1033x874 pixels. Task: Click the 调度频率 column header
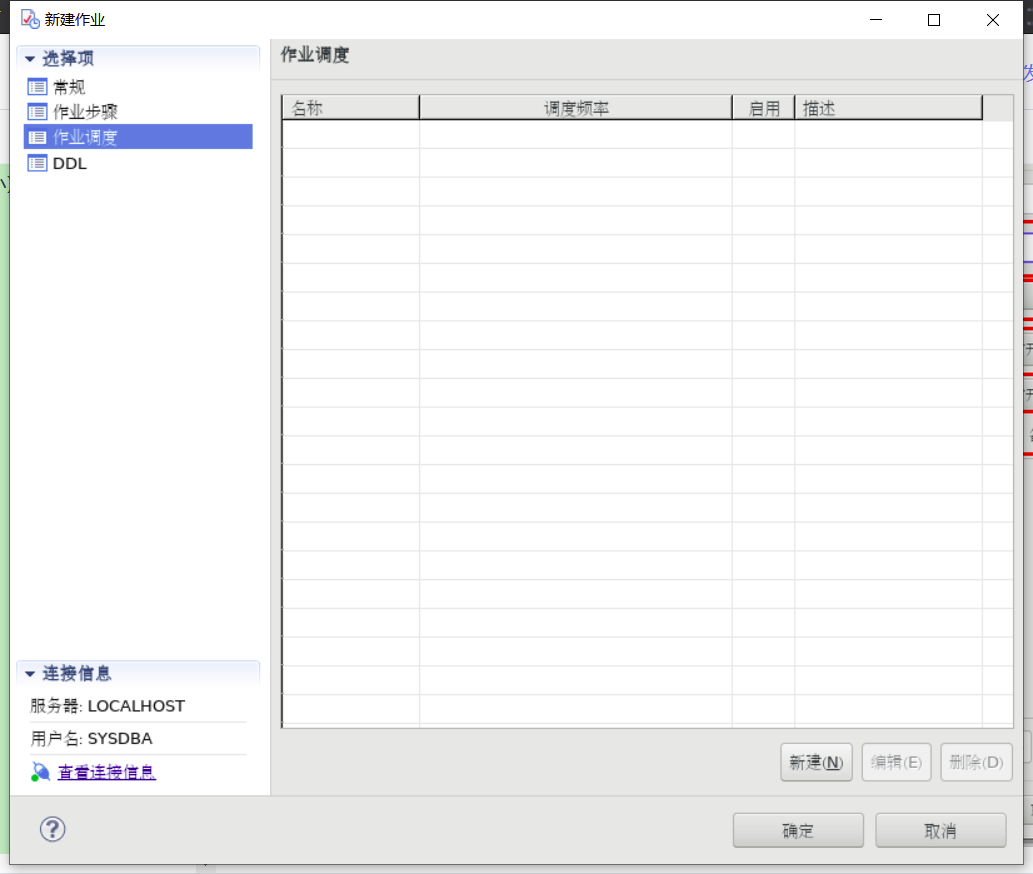point(574,107)
